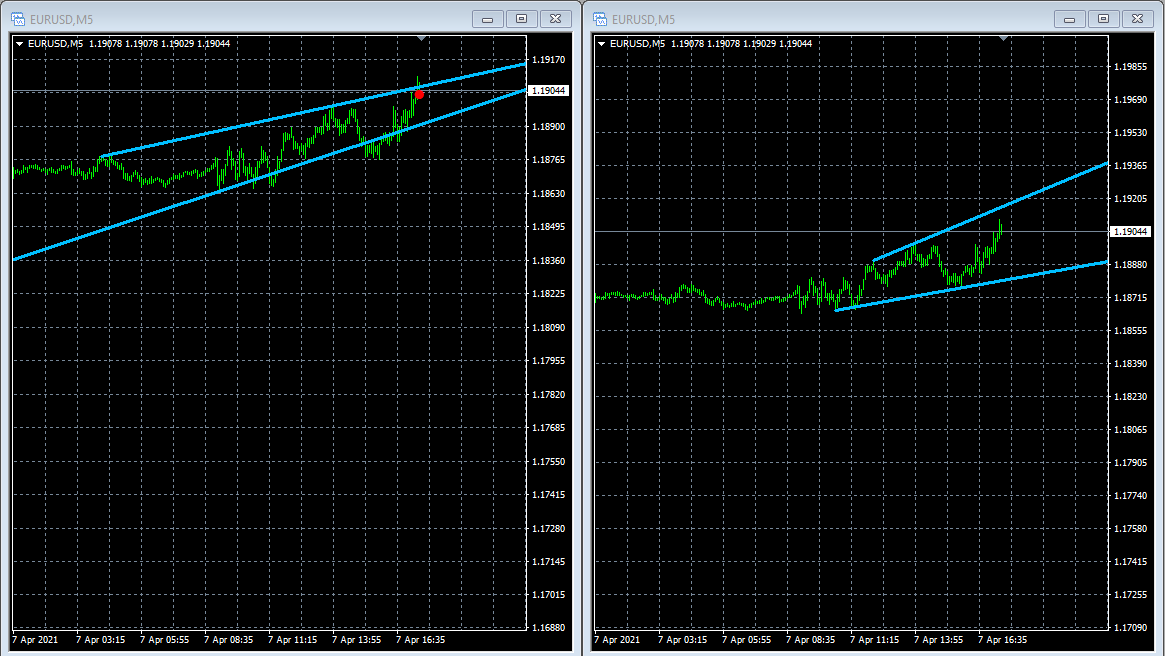Click OHLC values in right chart header
The height and width of the screenshot is (656, 1165).
(741, 44)
